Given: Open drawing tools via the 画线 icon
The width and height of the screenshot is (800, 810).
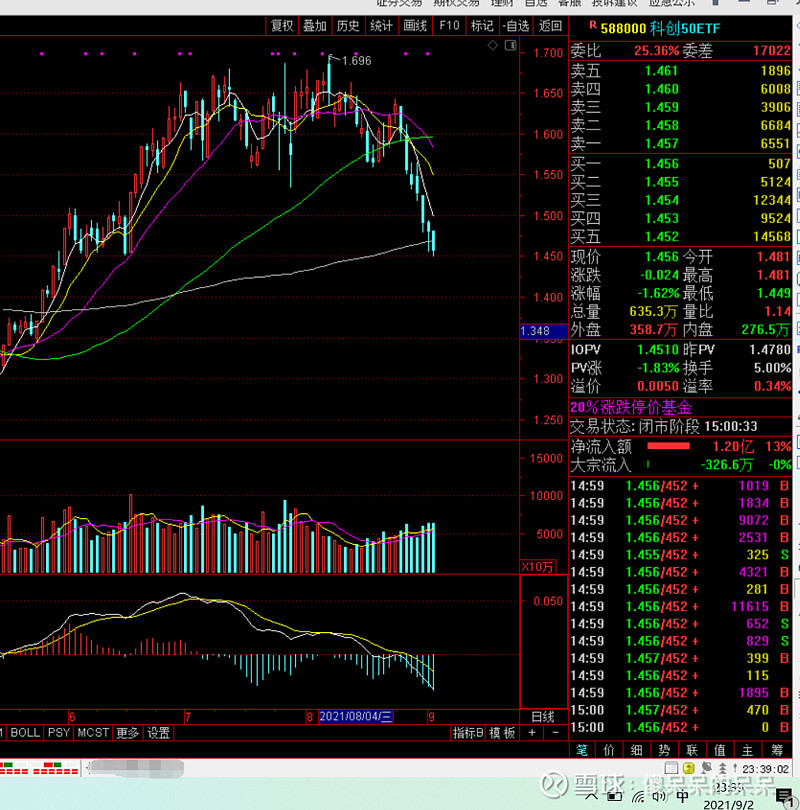Looking at the screenshot, I should tap(414, 28).
